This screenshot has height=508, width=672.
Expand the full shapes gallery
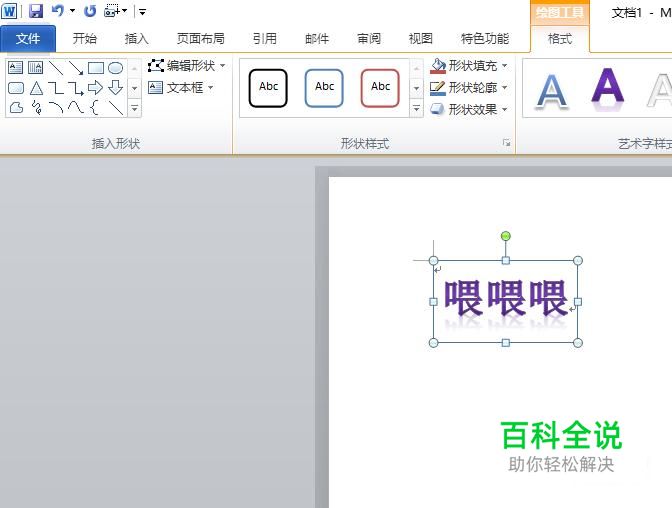[135, 108]
